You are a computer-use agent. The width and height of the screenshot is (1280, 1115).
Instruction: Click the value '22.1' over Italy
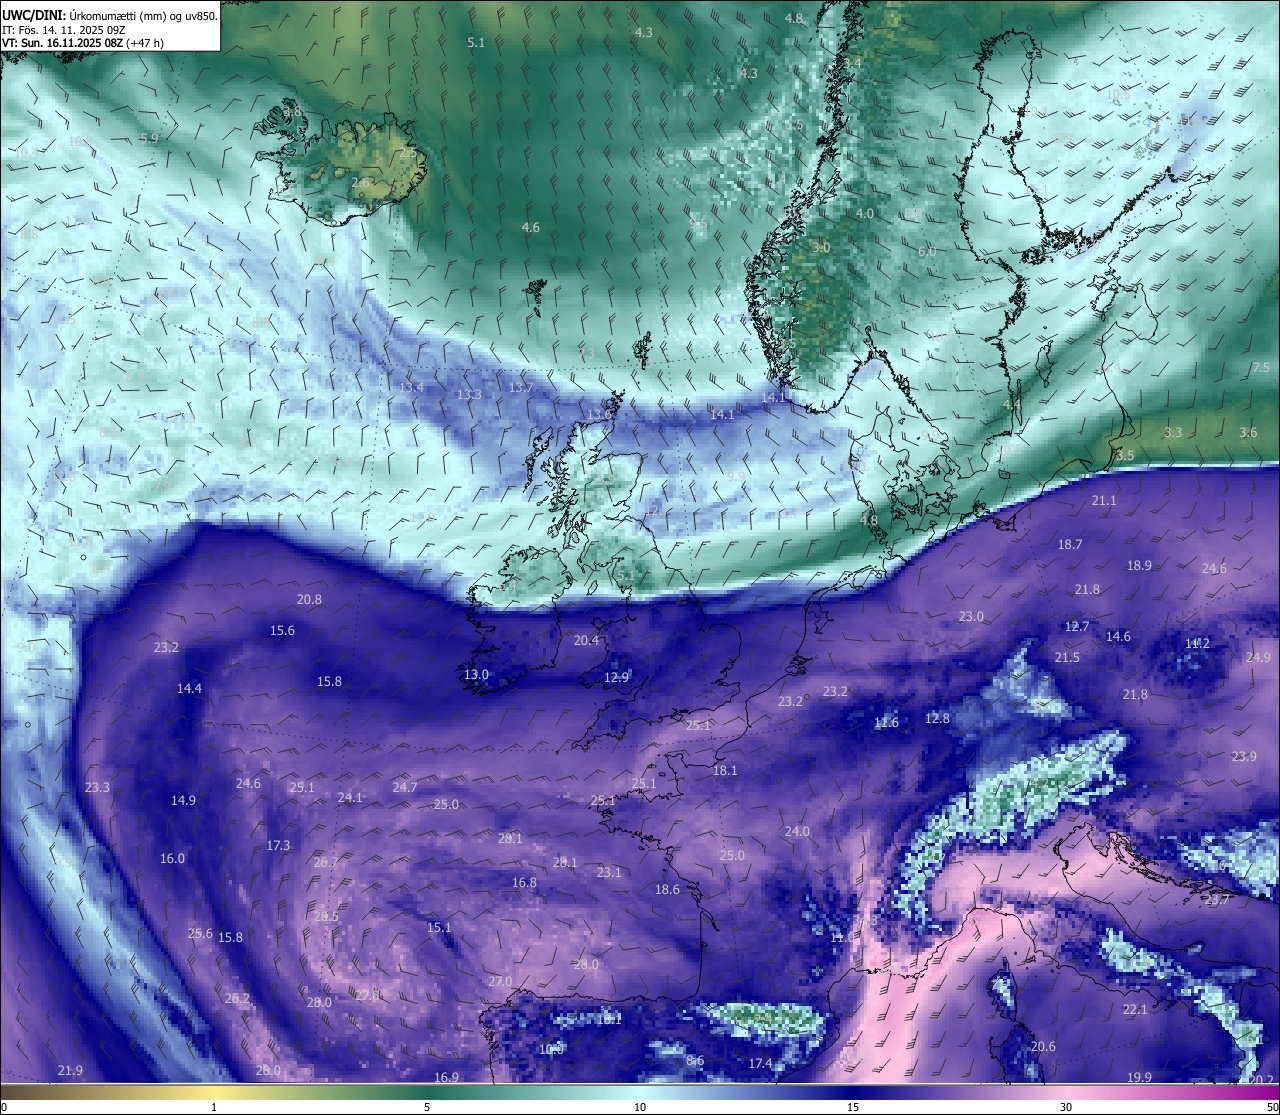1135,1009
